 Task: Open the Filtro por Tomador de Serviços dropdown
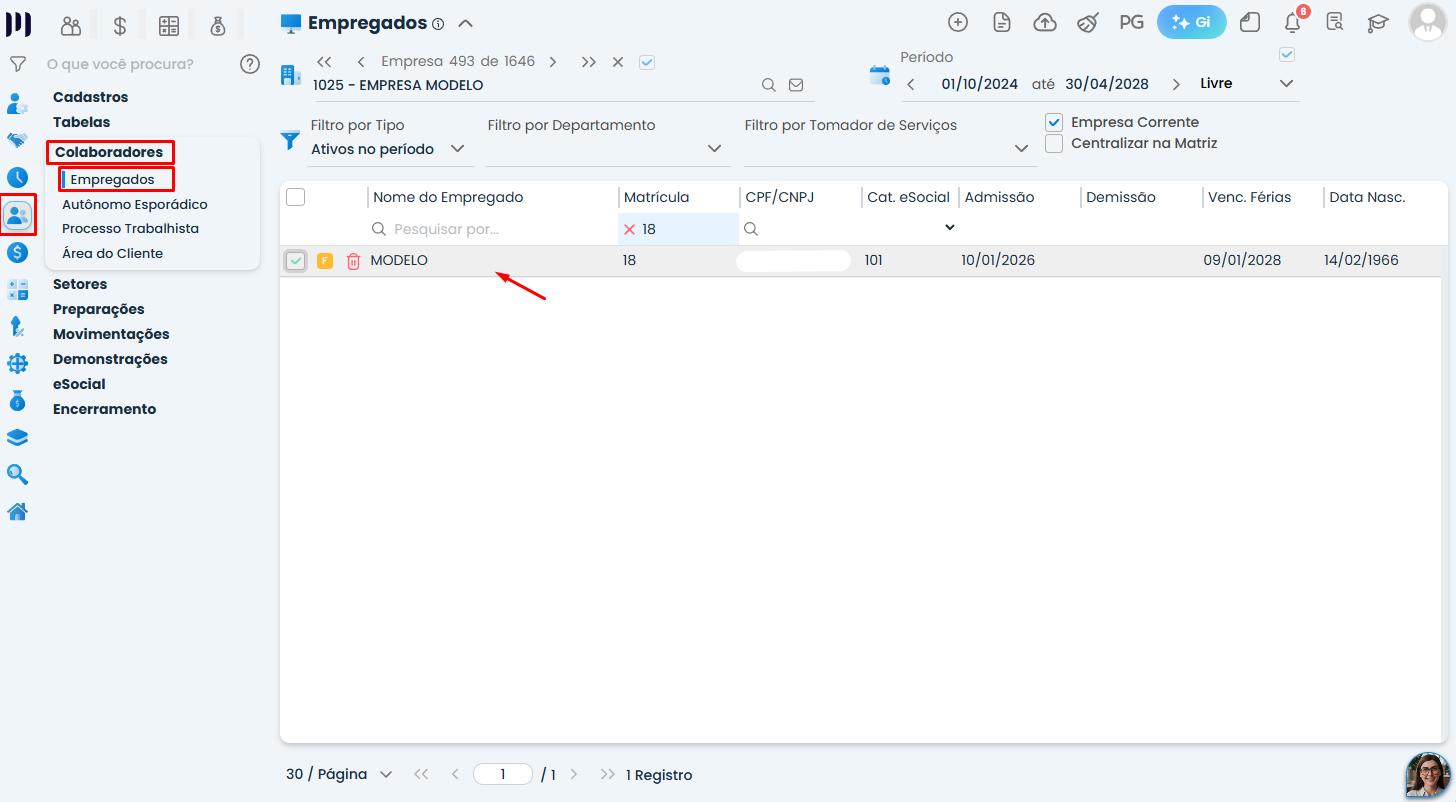pos(888,149)
